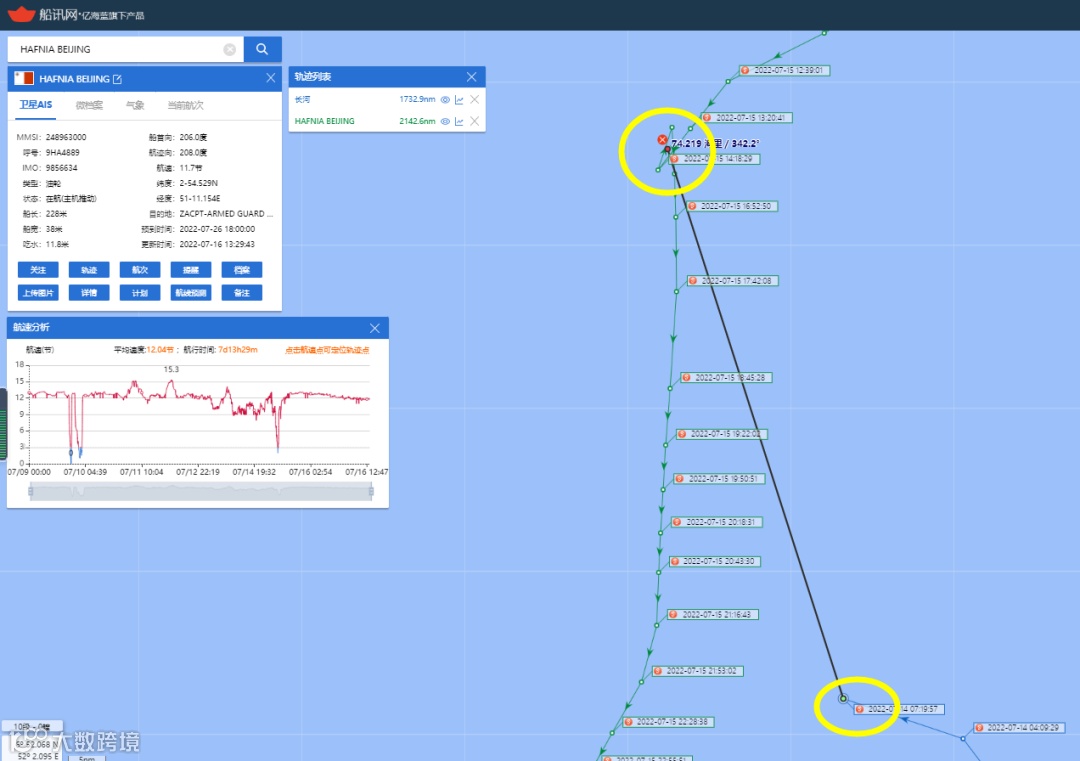Click the right handle of chart range slider
Viewport: 1080px width, 761px height.
pos(371,491)
